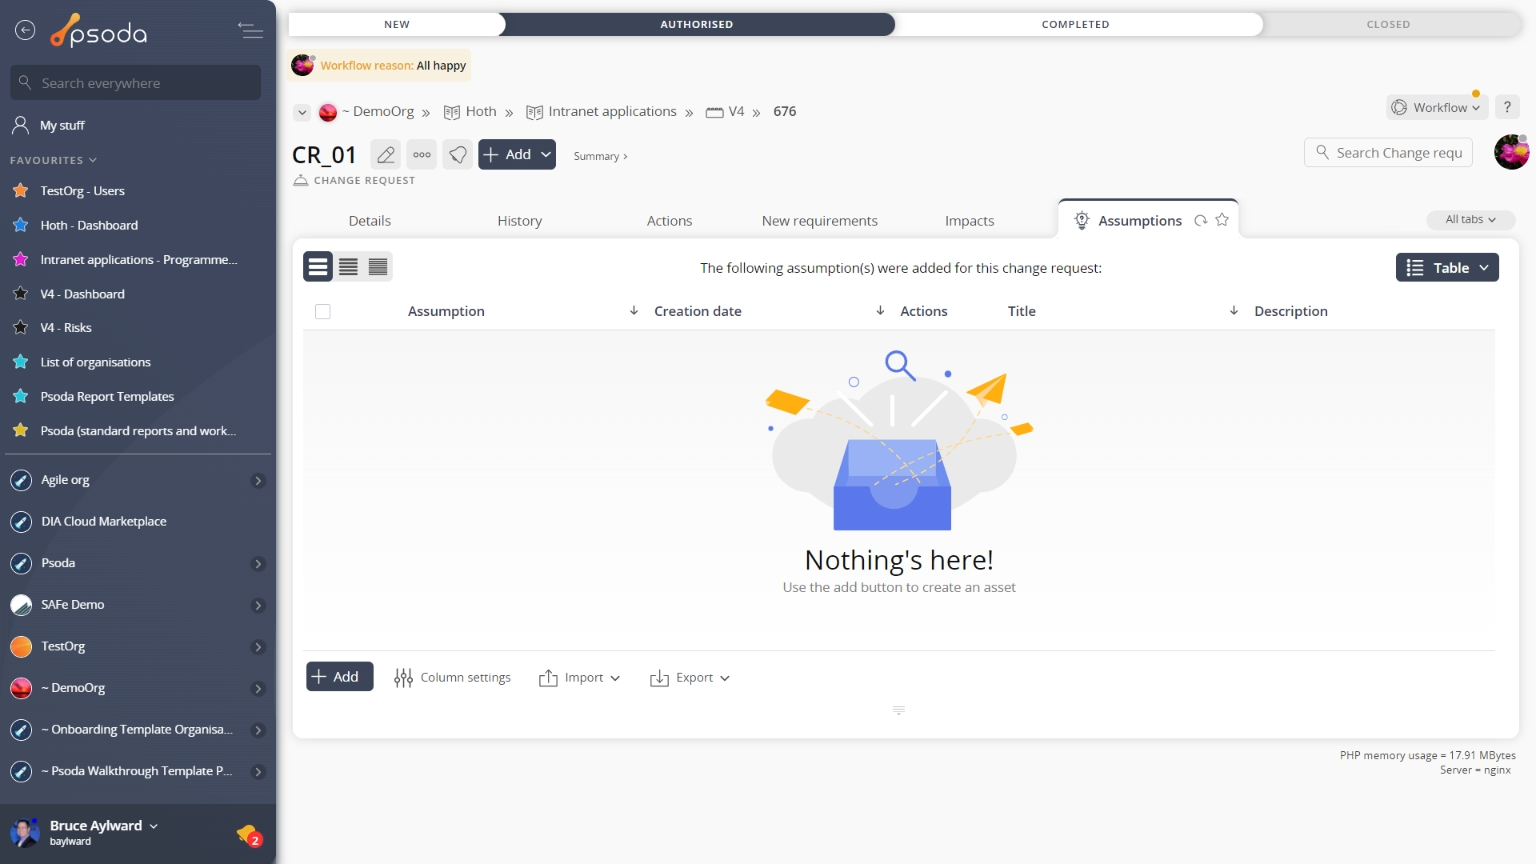Click the DemoOrg red icon in breadcrumb

(x=328, y=112)
